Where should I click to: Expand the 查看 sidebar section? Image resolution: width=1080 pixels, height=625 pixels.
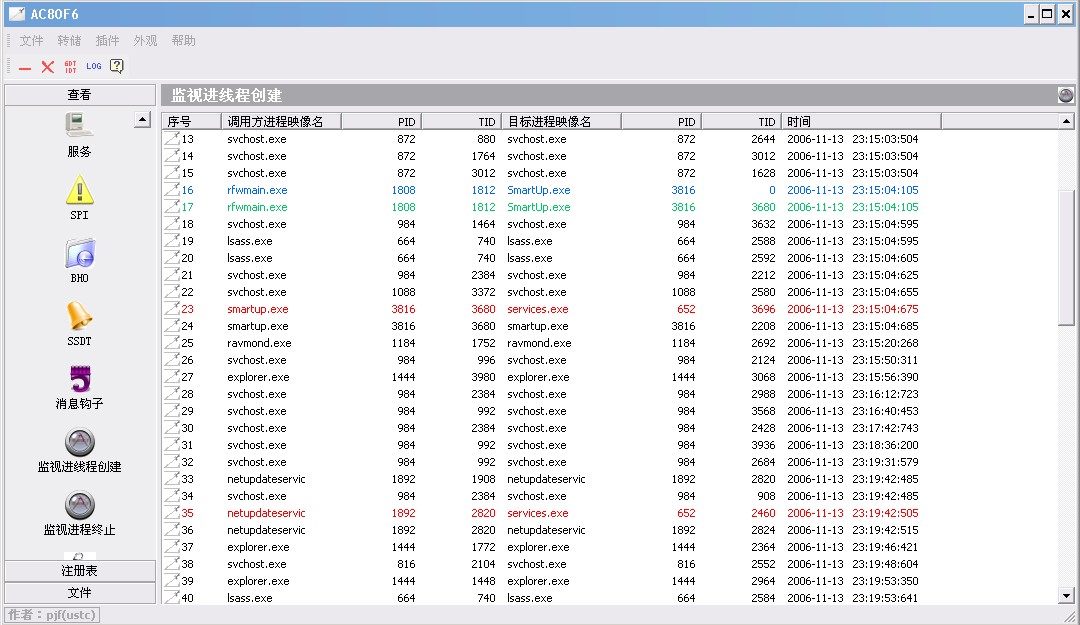point(80,95)
